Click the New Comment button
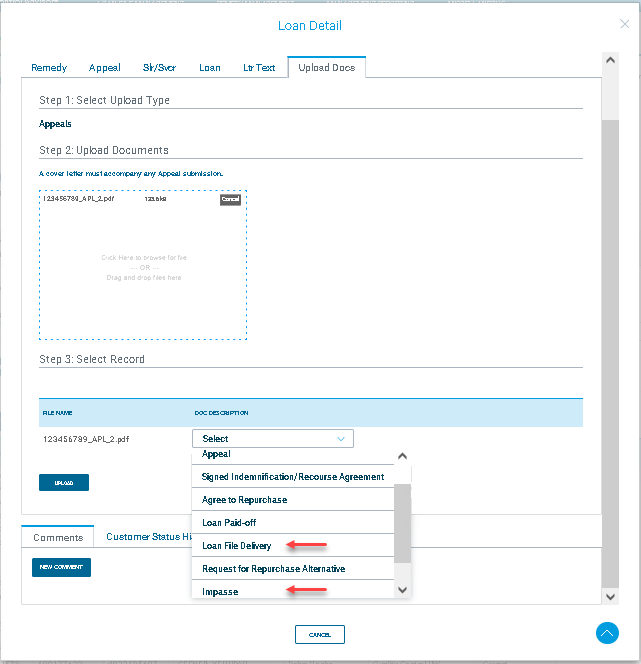This screenshot has height=664, width=641. coord(61,568)
